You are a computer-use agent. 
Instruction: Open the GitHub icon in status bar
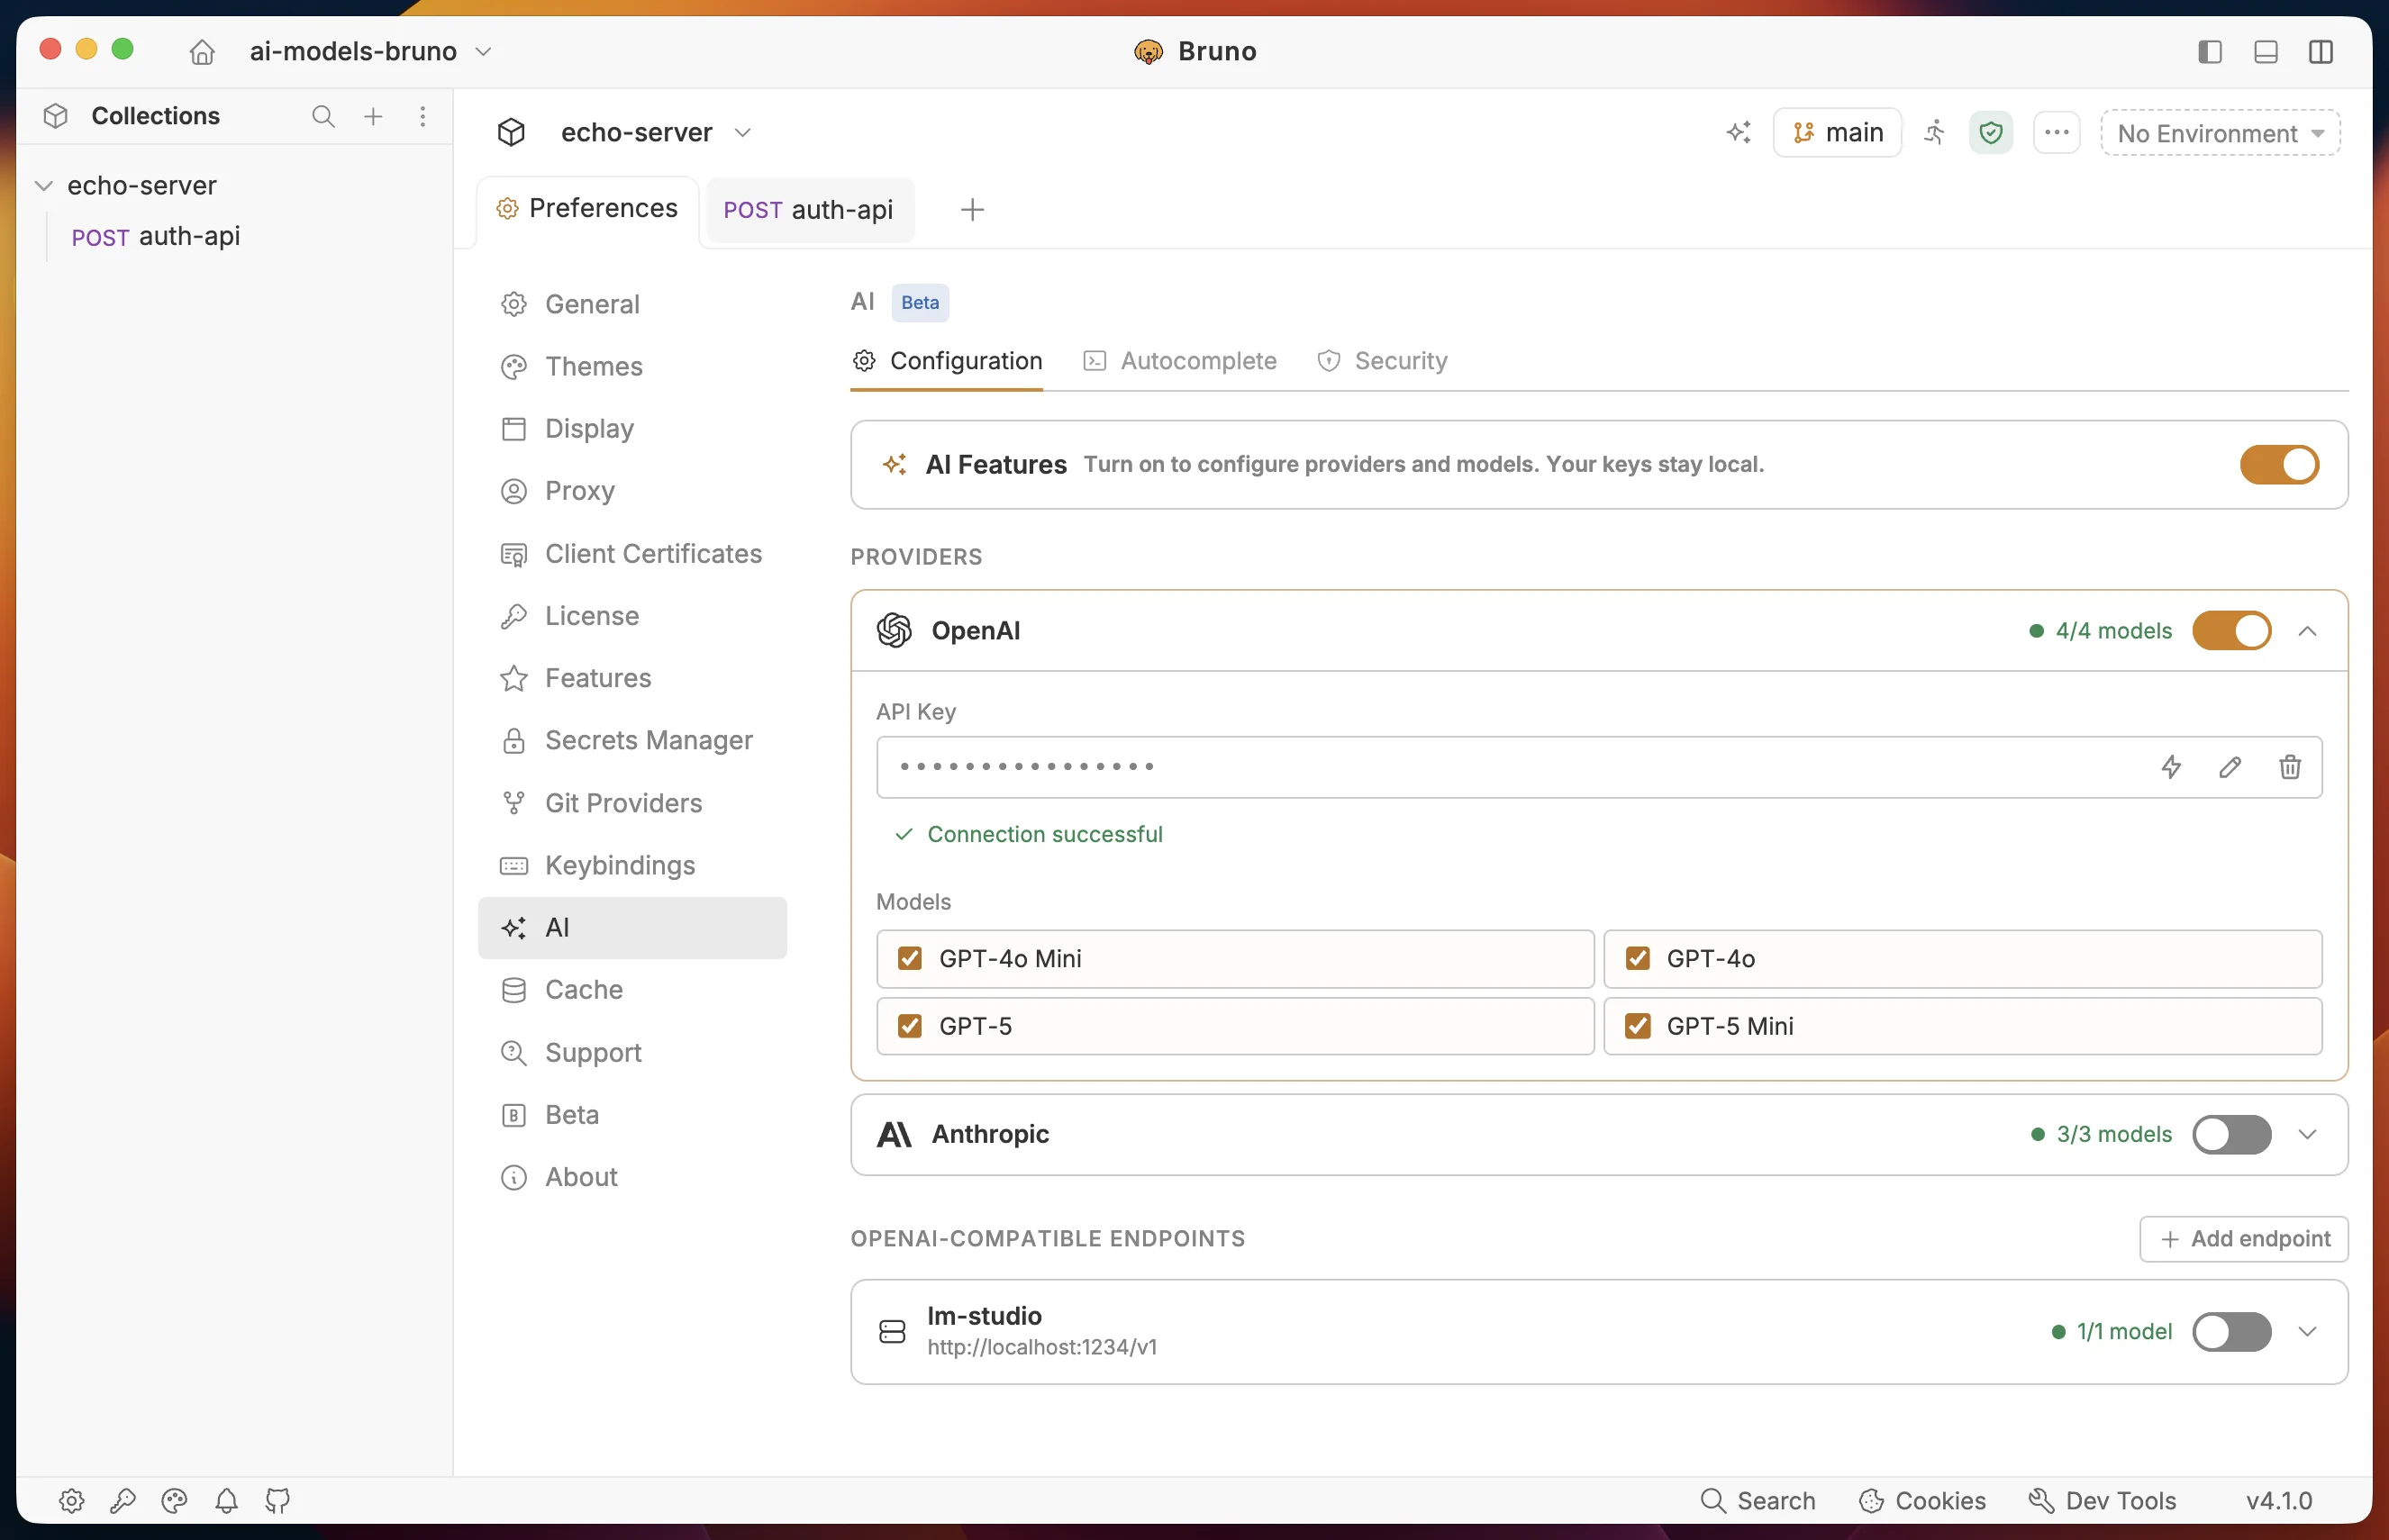coord(278,1500)
